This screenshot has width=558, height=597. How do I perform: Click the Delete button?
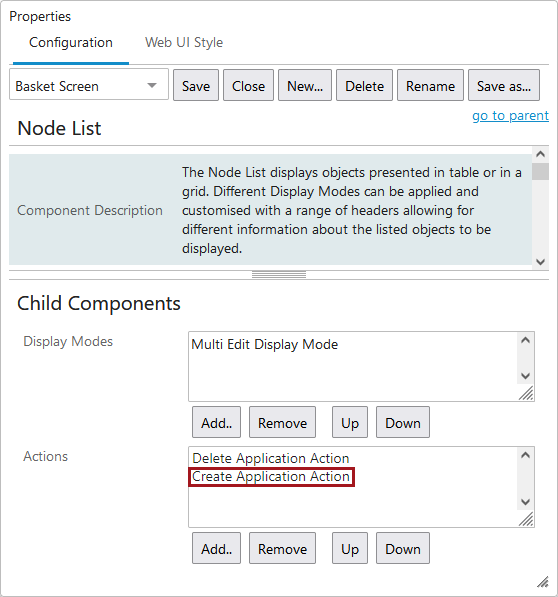coord(364,85)
